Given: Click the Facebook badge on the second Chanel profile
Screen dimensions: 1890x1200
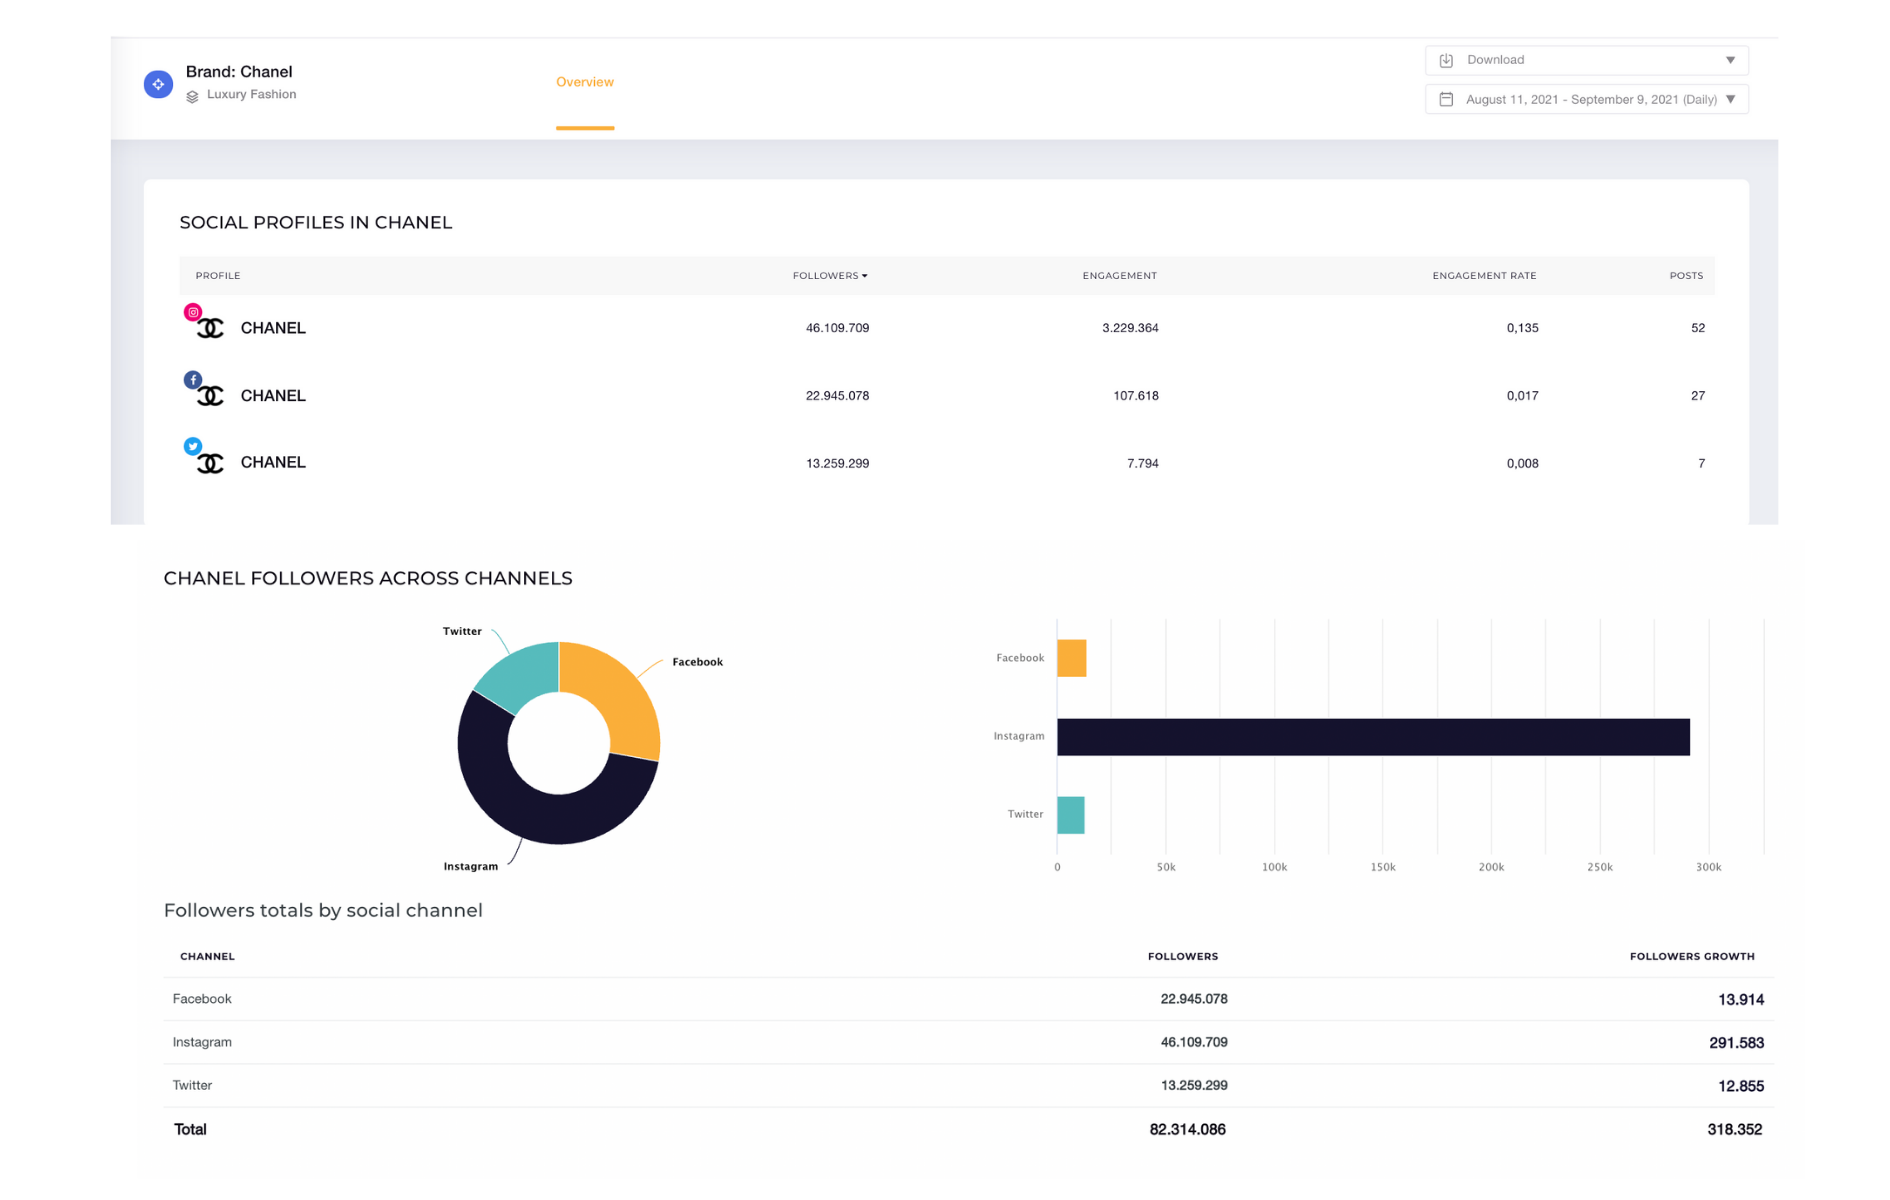Looking at the screenshot, I should (x=193, y=380).
